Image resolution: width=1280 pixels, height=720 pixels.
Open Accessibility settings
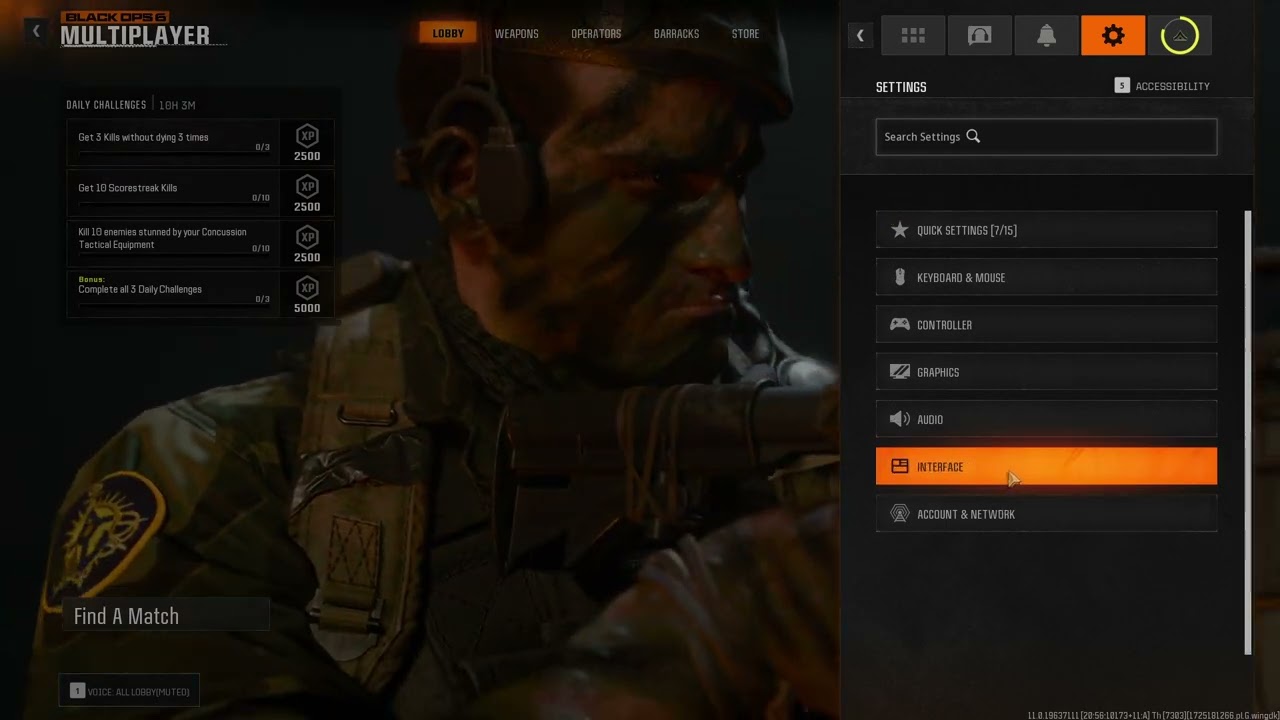point(1162,86)
